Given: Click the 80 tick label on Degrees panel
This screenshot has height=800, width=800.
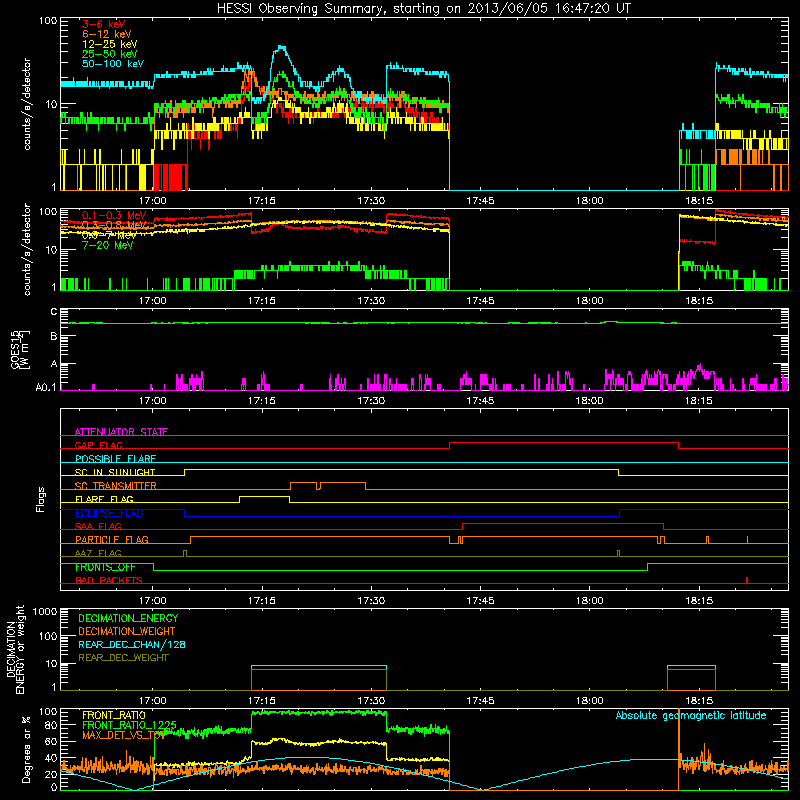Looking at the screenshot, I should pyautogui.click(x=52, y=725).
